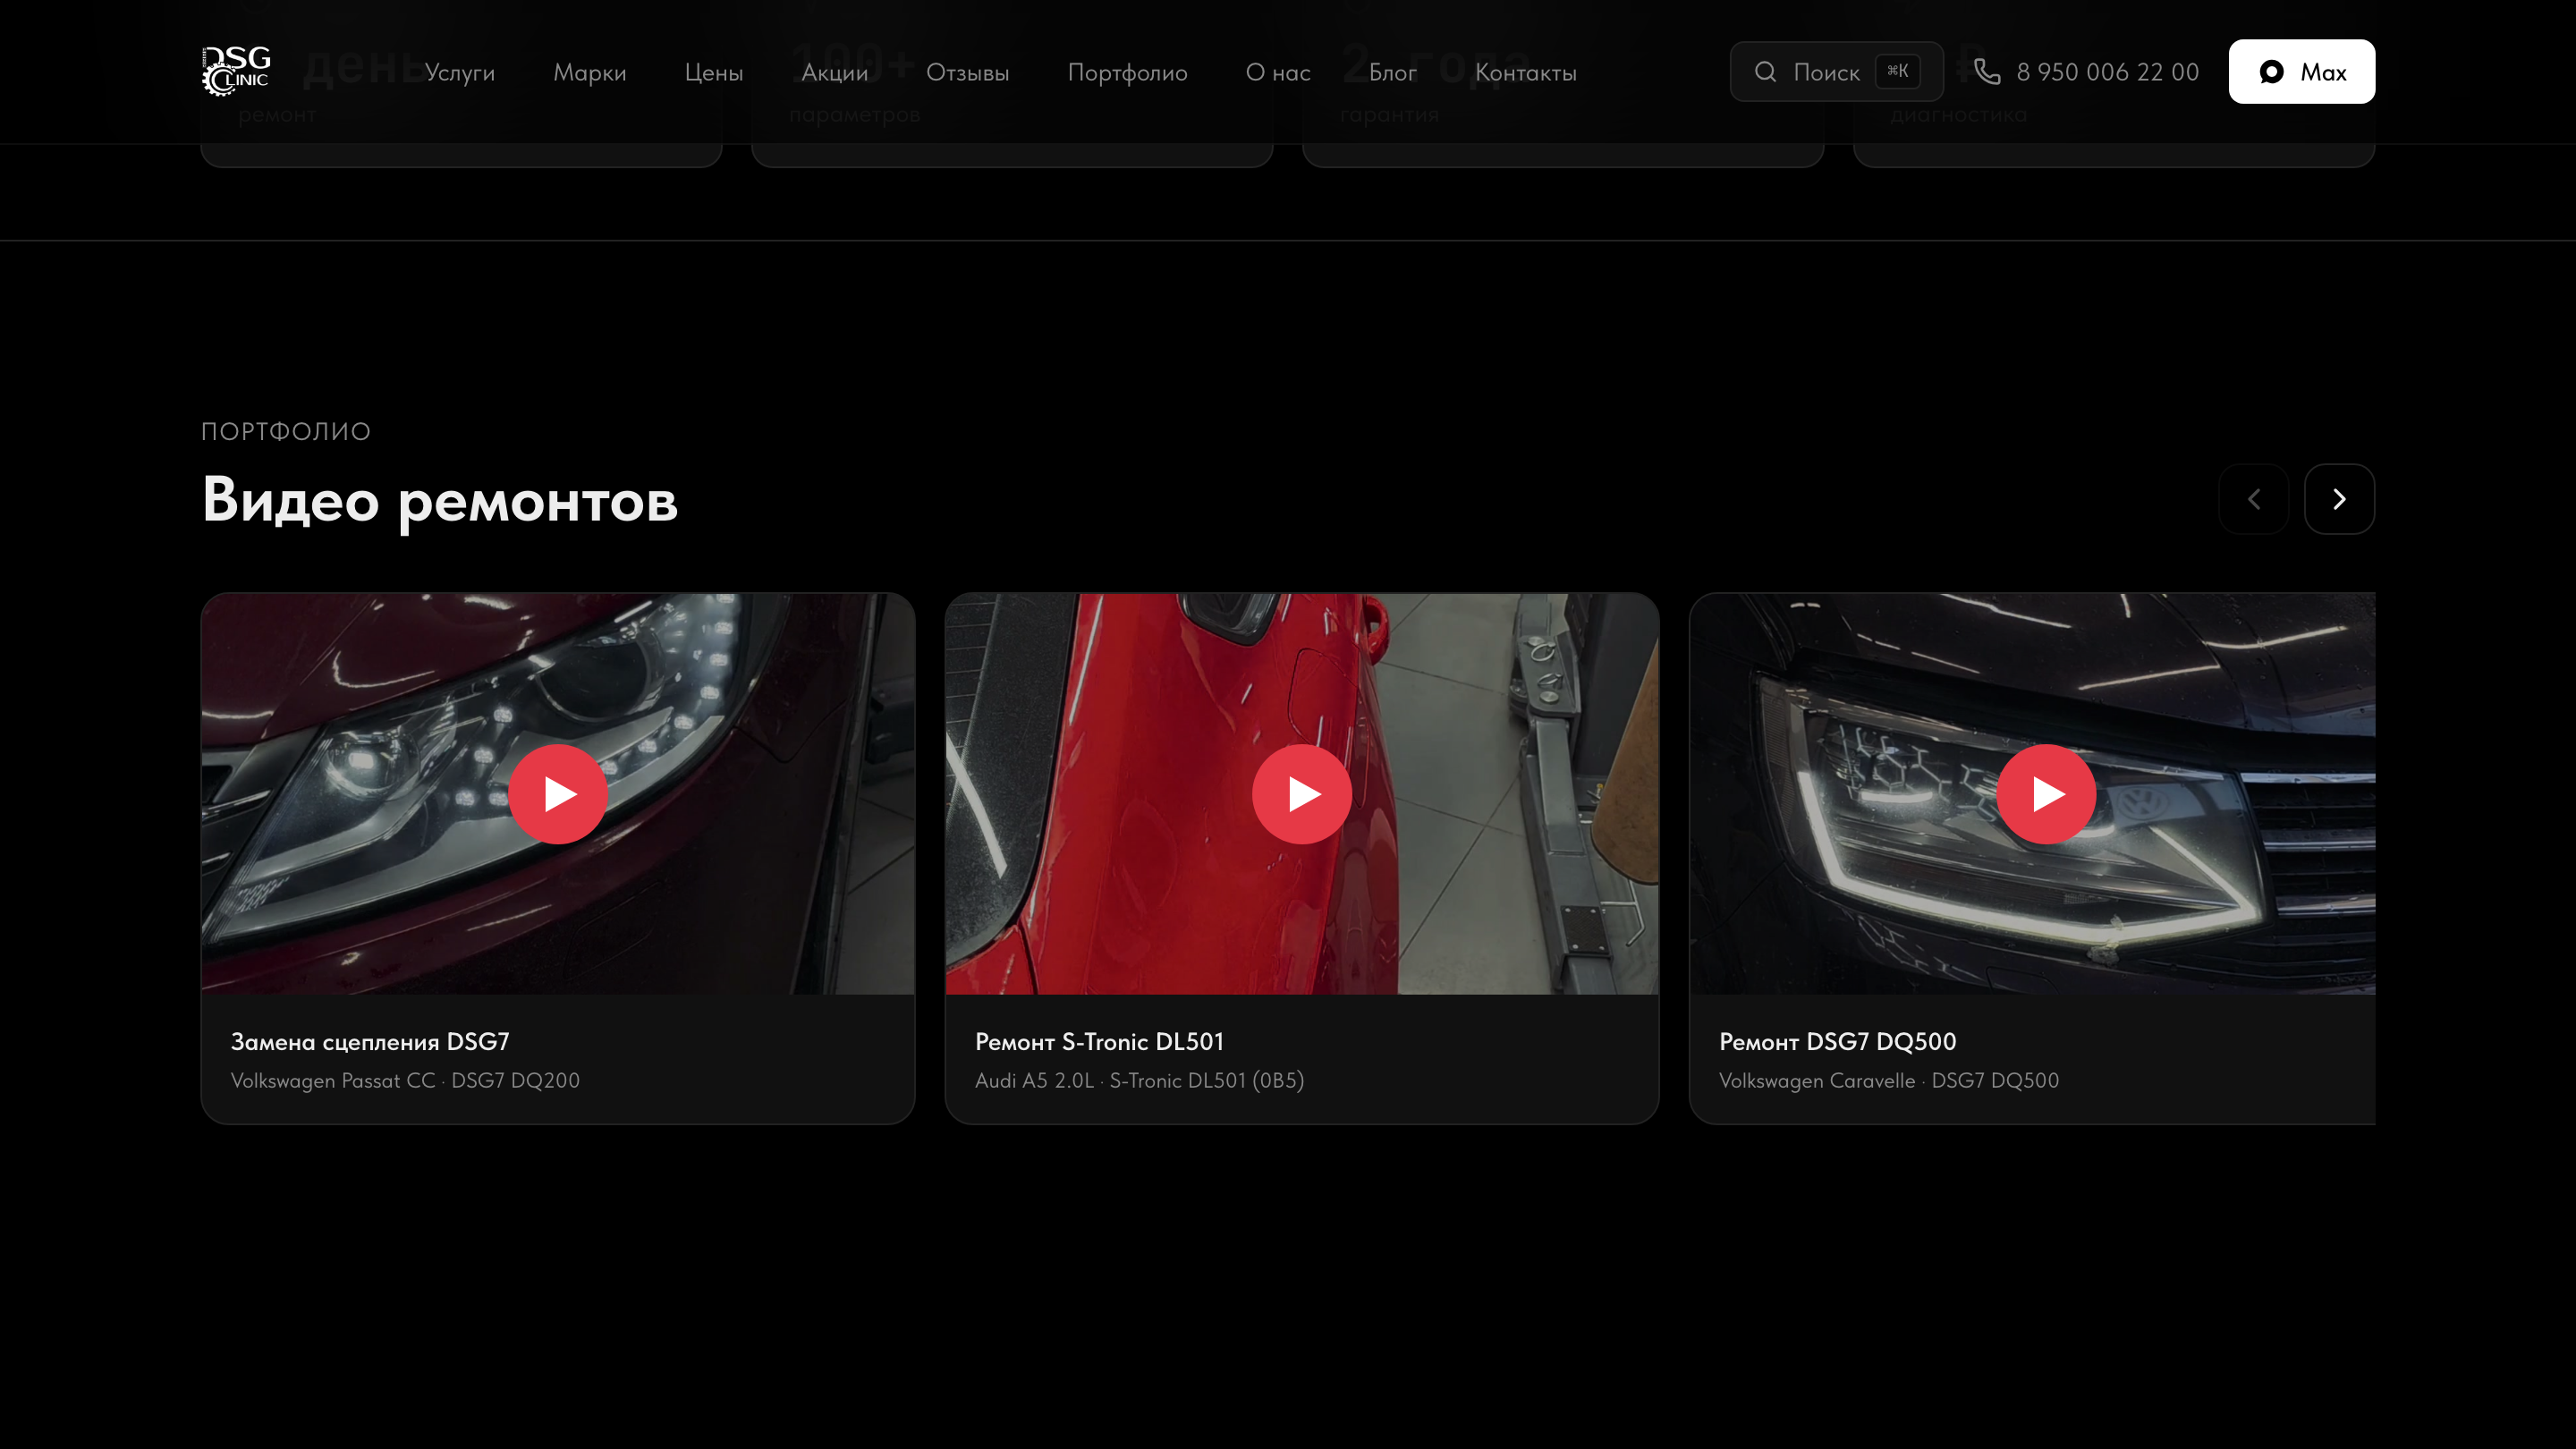
Task: Navigate to Цены page
Action: click(x=713, y=72)
